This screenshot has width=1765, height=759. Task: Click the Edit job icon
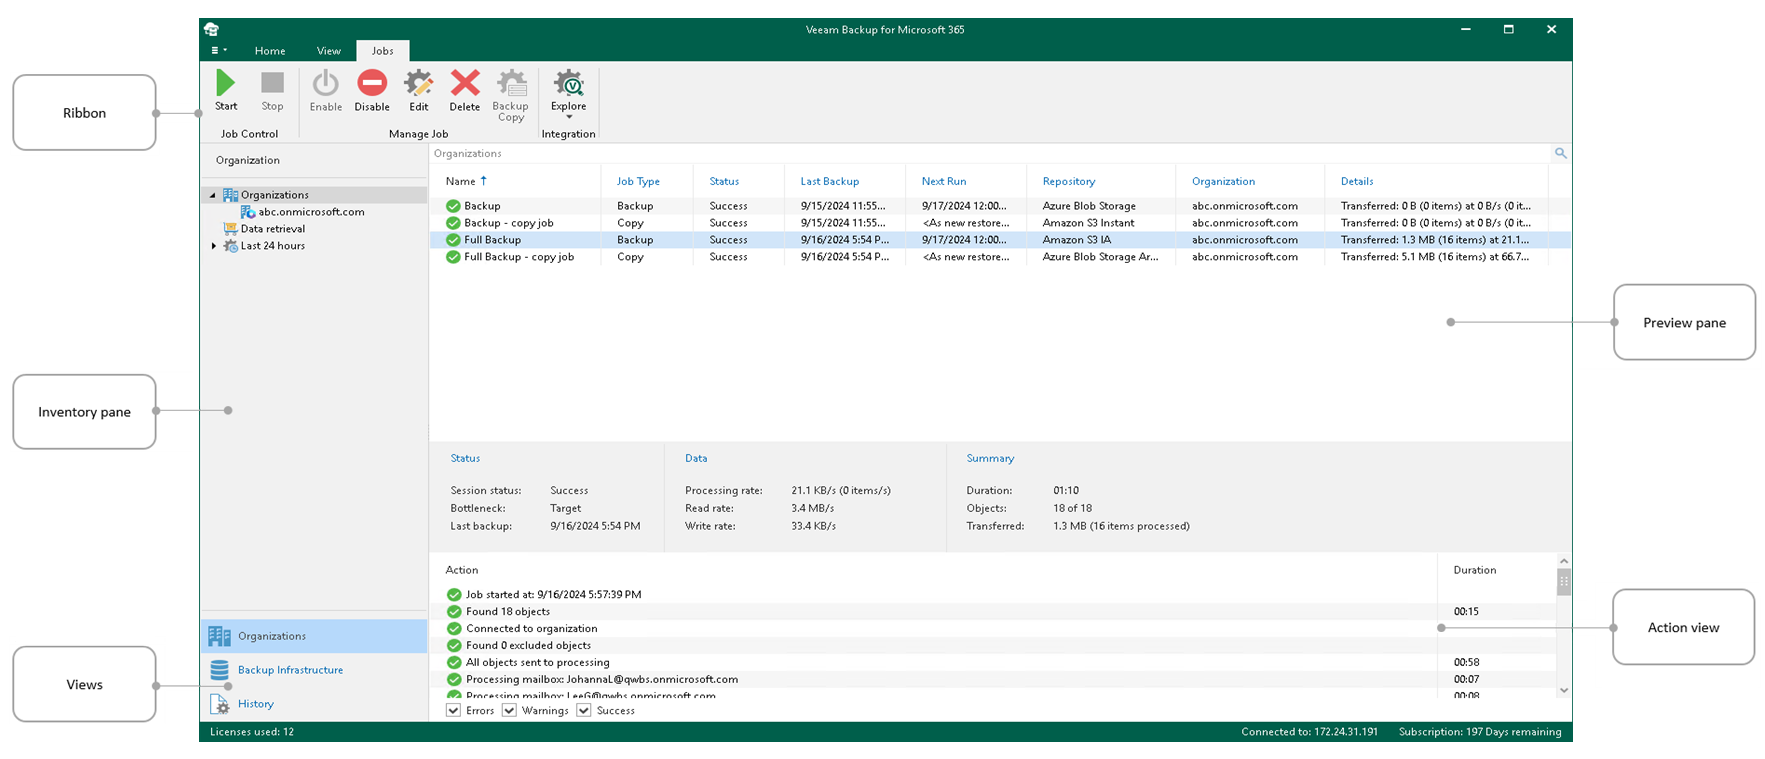(x=418, y=83)
